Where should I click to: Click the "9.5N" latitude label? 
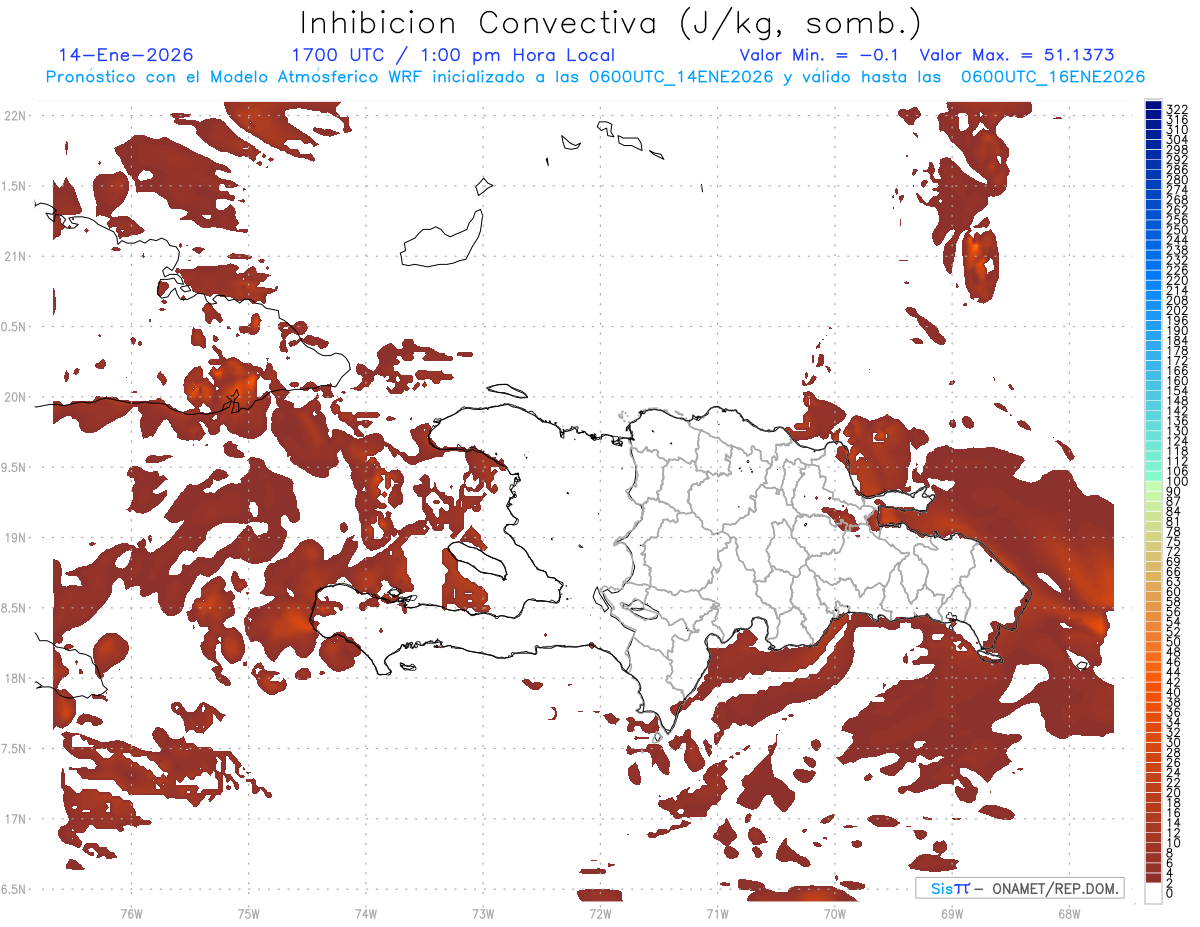(x=15, y=467)
